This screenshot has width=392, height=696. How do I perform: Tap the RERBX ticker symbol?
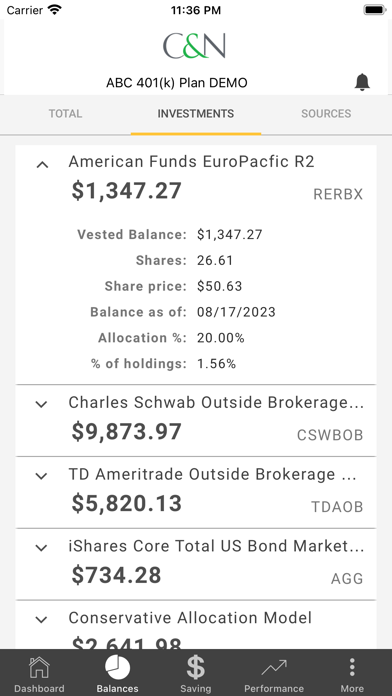coord(338,194)
